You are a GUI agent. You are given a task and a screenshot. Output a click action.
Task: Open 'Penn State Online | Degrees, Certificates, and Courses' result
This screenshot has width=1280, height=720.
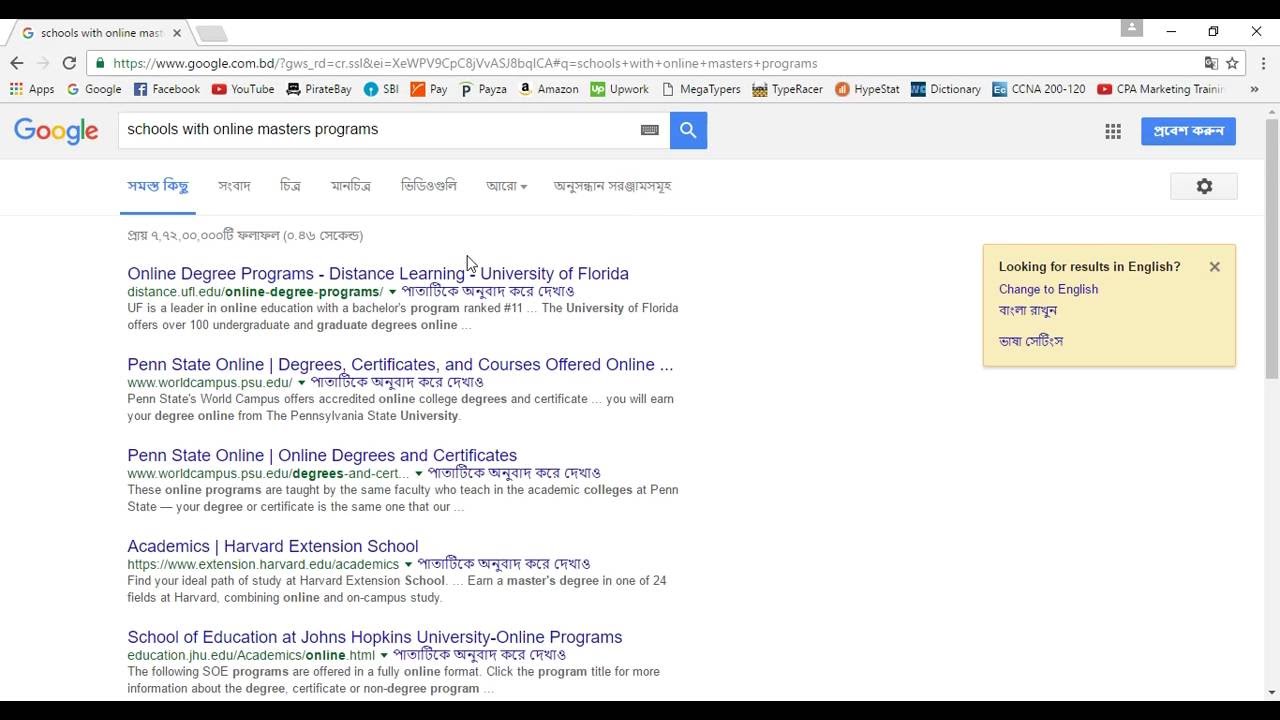click(x=400, y=364)
